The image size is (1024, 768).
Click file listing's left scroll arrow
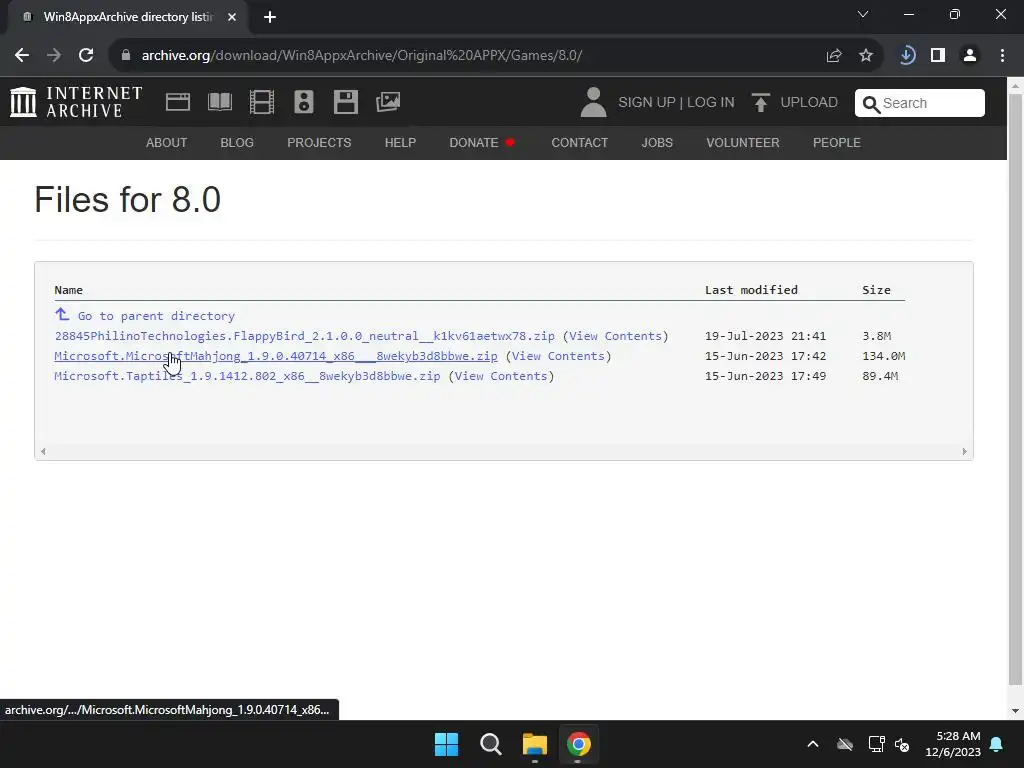coord(43,451)
